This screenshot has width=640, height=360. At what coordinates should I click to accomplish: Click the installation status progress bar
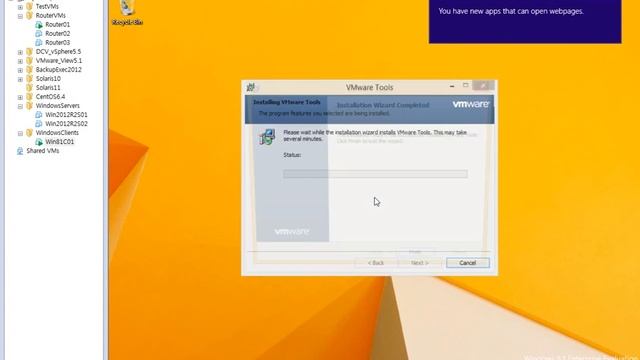pyautogui.click(x=376, y=174)
